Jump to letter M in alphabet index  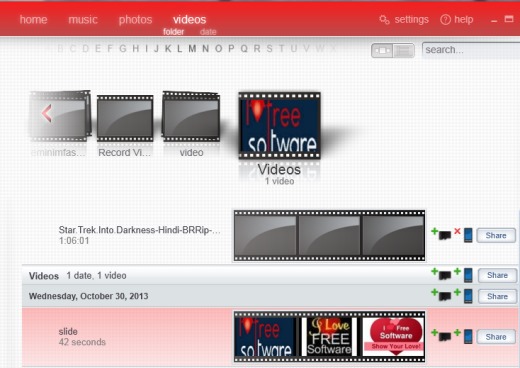[x=192, y=49]
